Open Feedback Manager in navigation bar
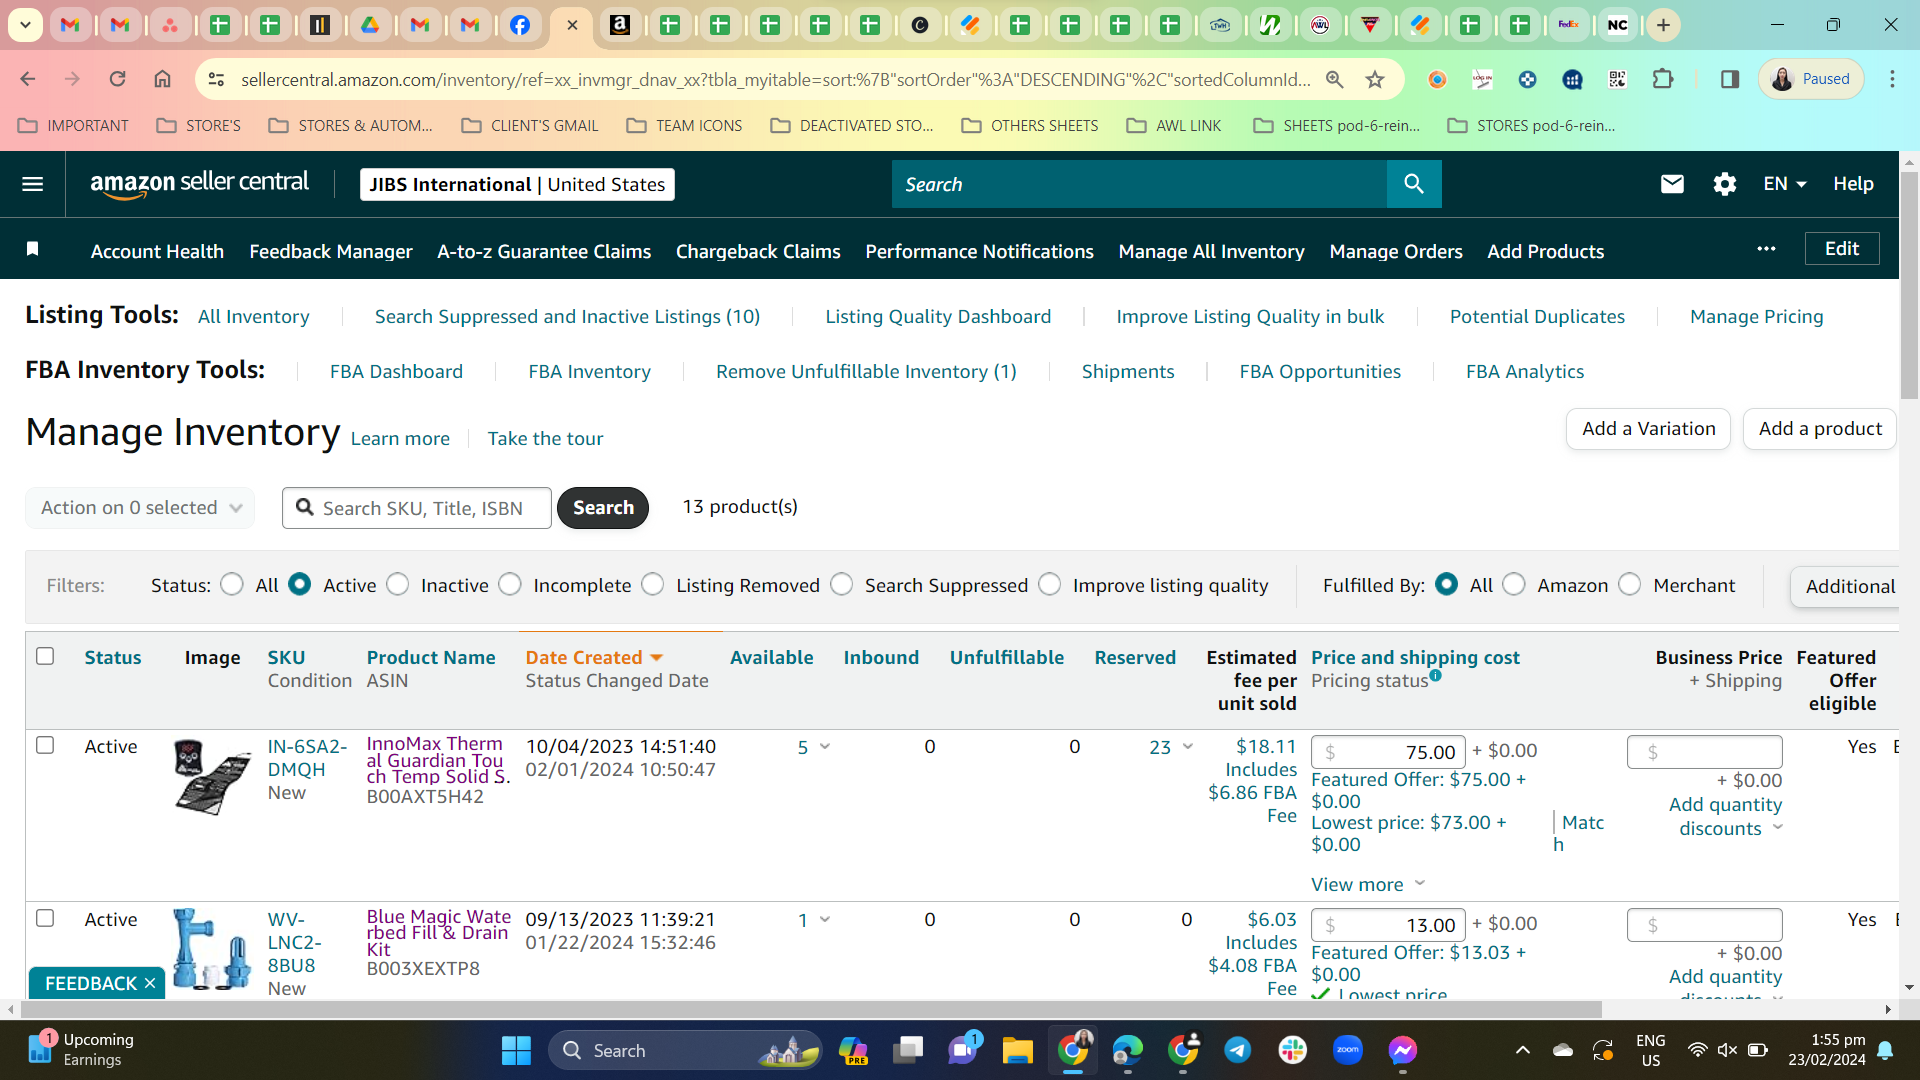 [x=331, y=251]
